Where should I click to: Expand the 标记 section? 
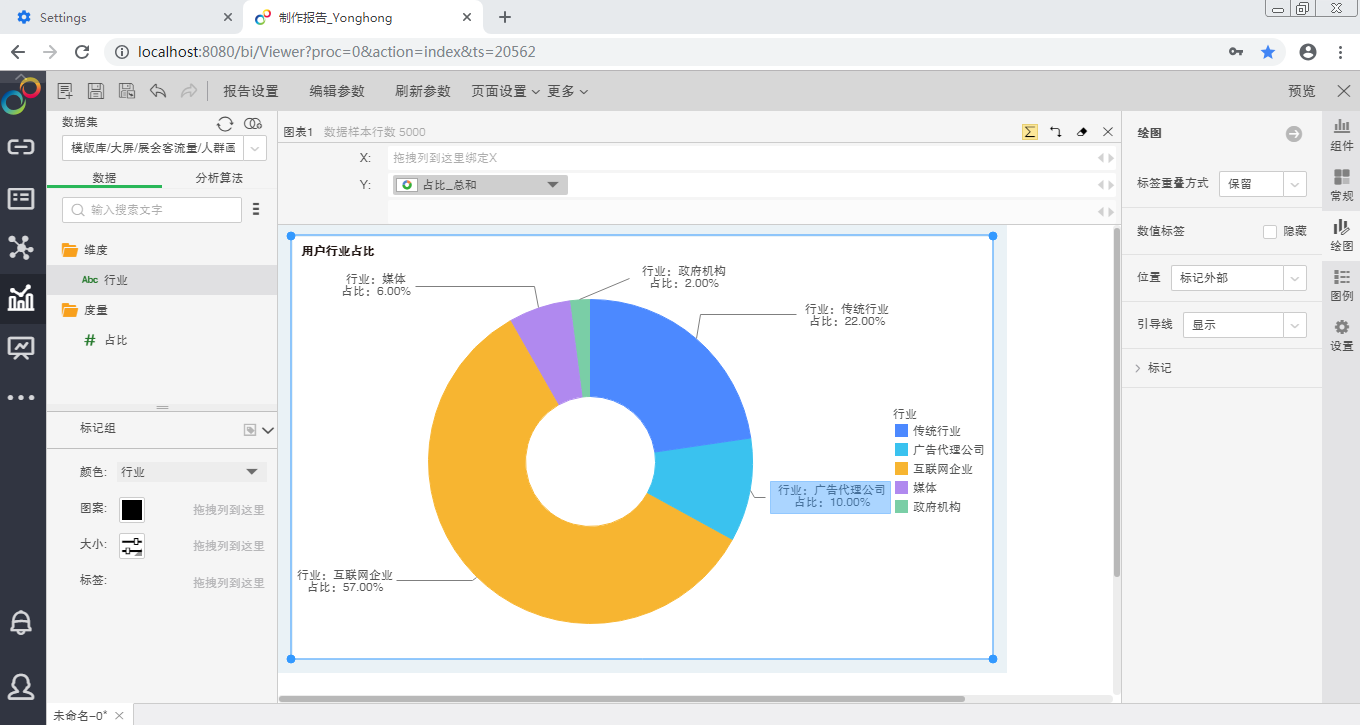(1159, 368)
